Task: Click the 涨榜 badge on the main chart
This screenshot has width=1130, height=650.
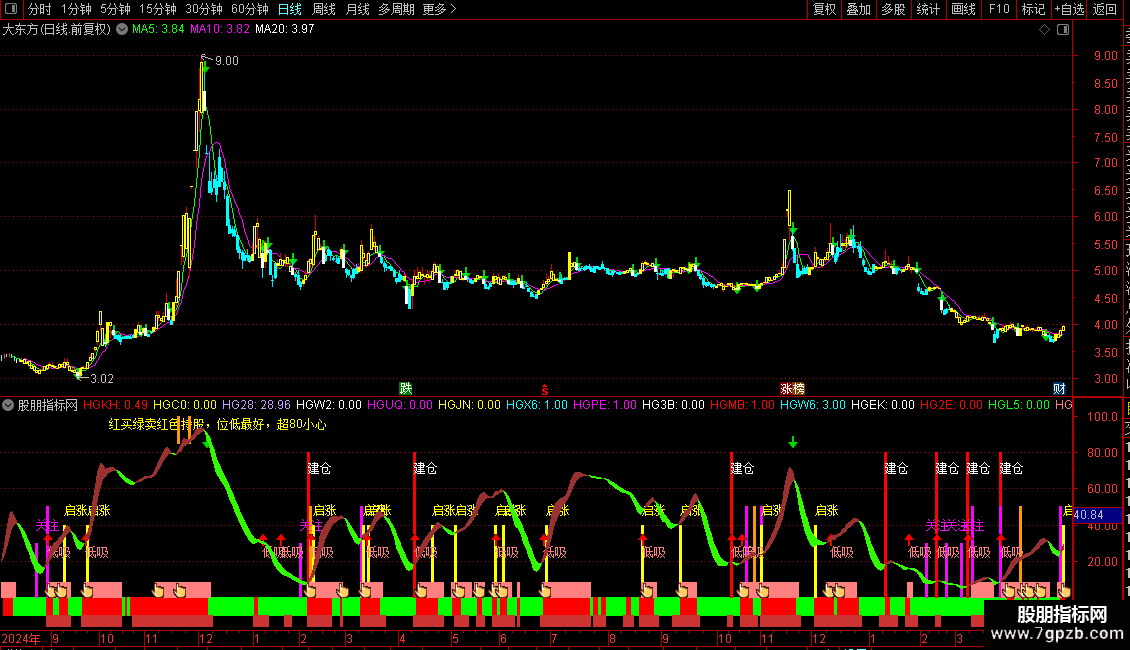Action: (x=792, y=388)
